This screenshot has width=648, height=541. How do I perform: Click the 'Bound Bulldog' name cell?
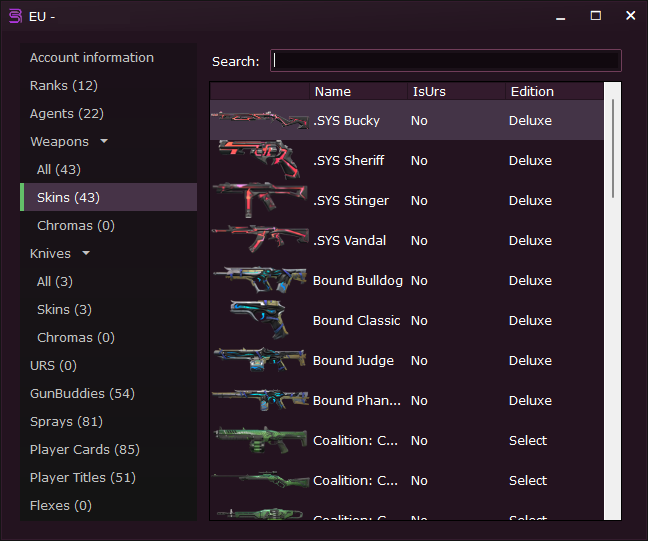pyautogui.click(x=357, y=281)
